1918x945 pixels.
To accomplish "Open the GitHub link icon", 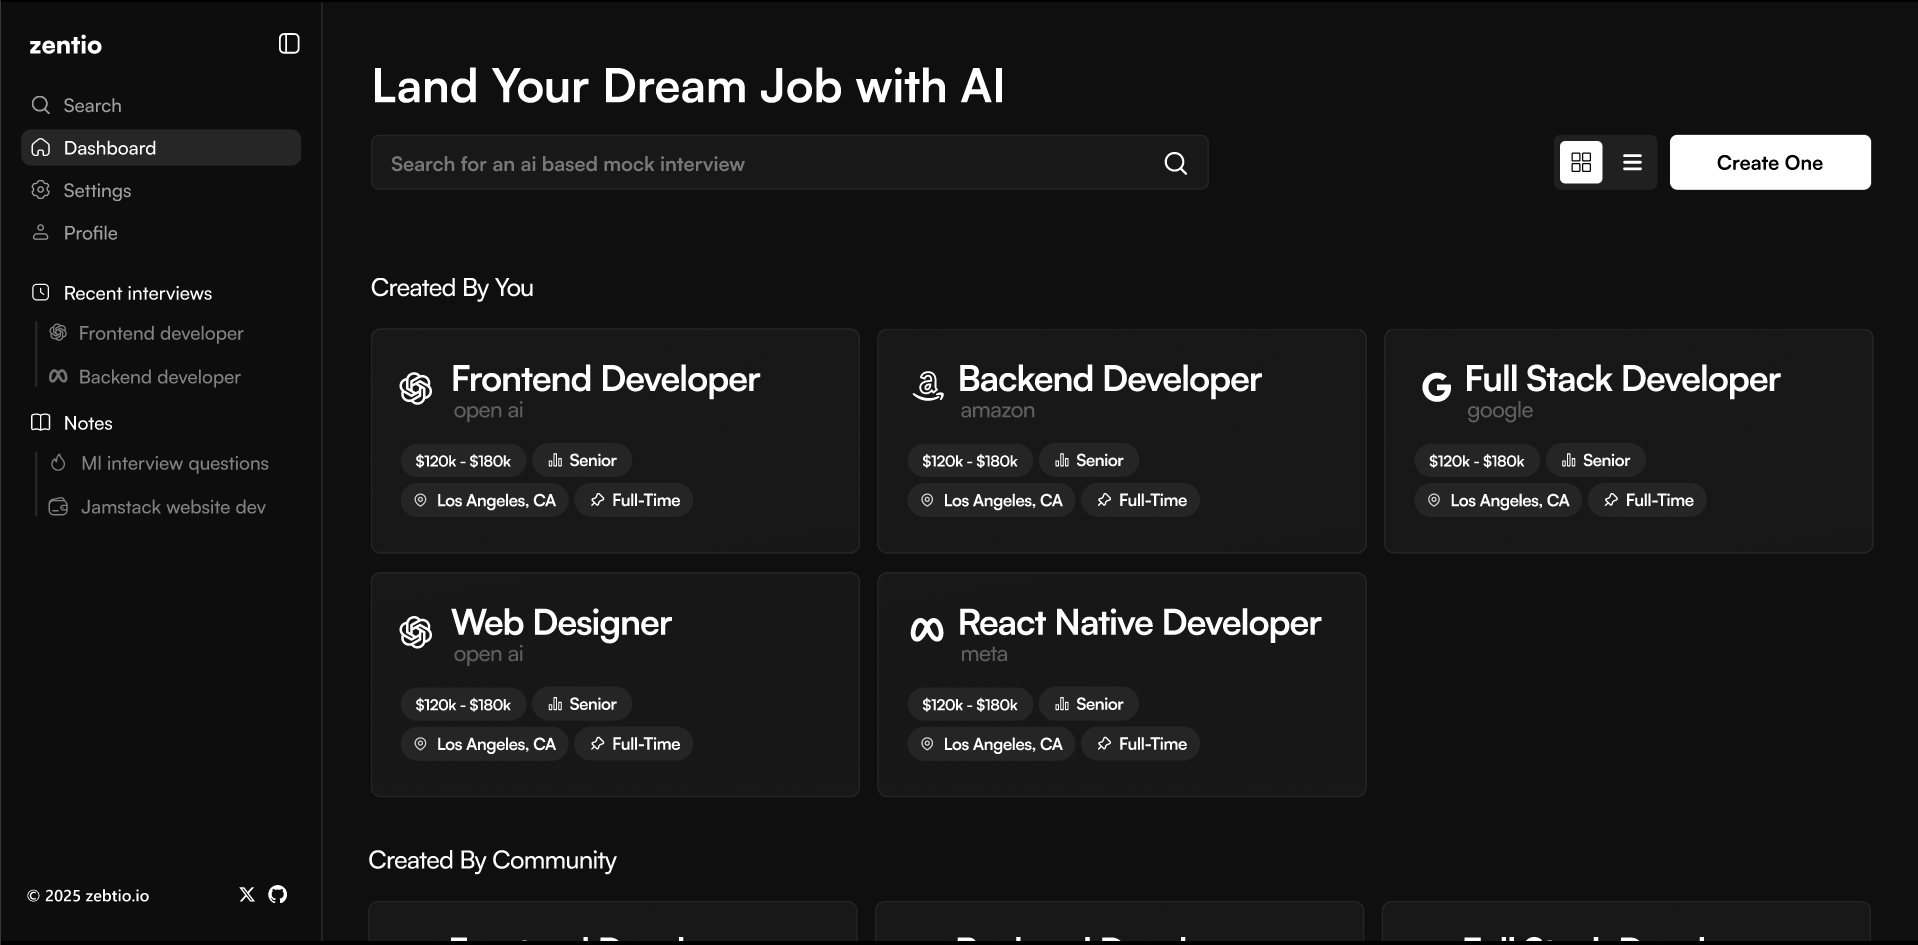I will point(278,895).
